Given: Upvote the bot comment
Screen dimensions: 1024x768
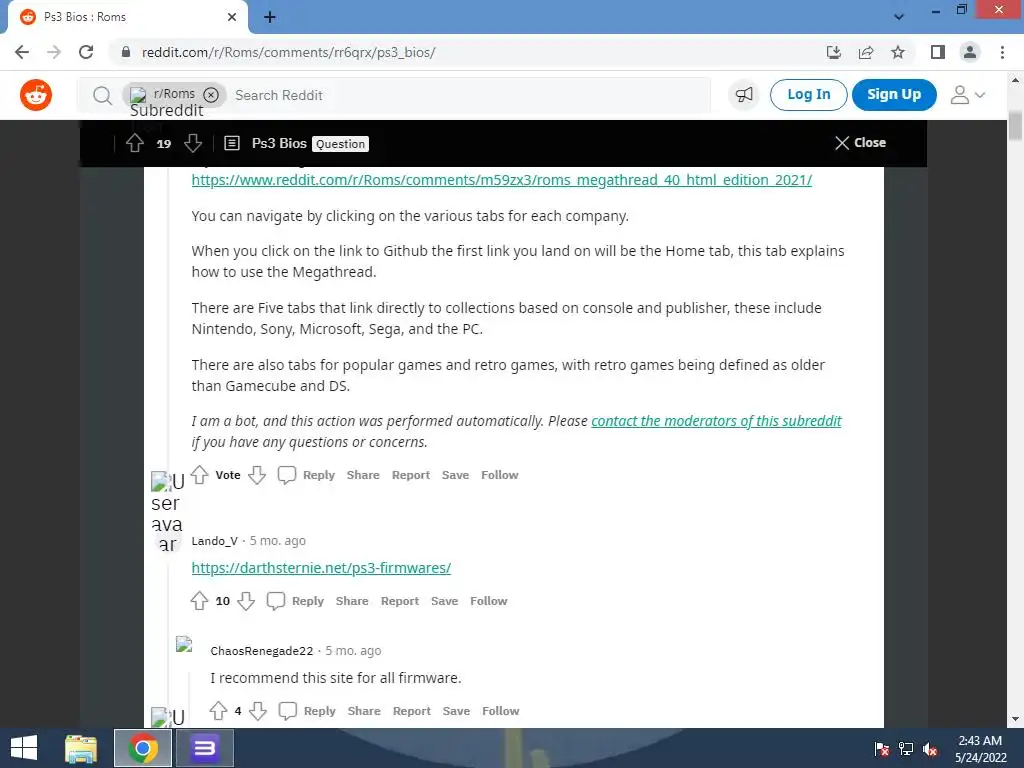Looking at the screenshot, I should tap(200, 475).
